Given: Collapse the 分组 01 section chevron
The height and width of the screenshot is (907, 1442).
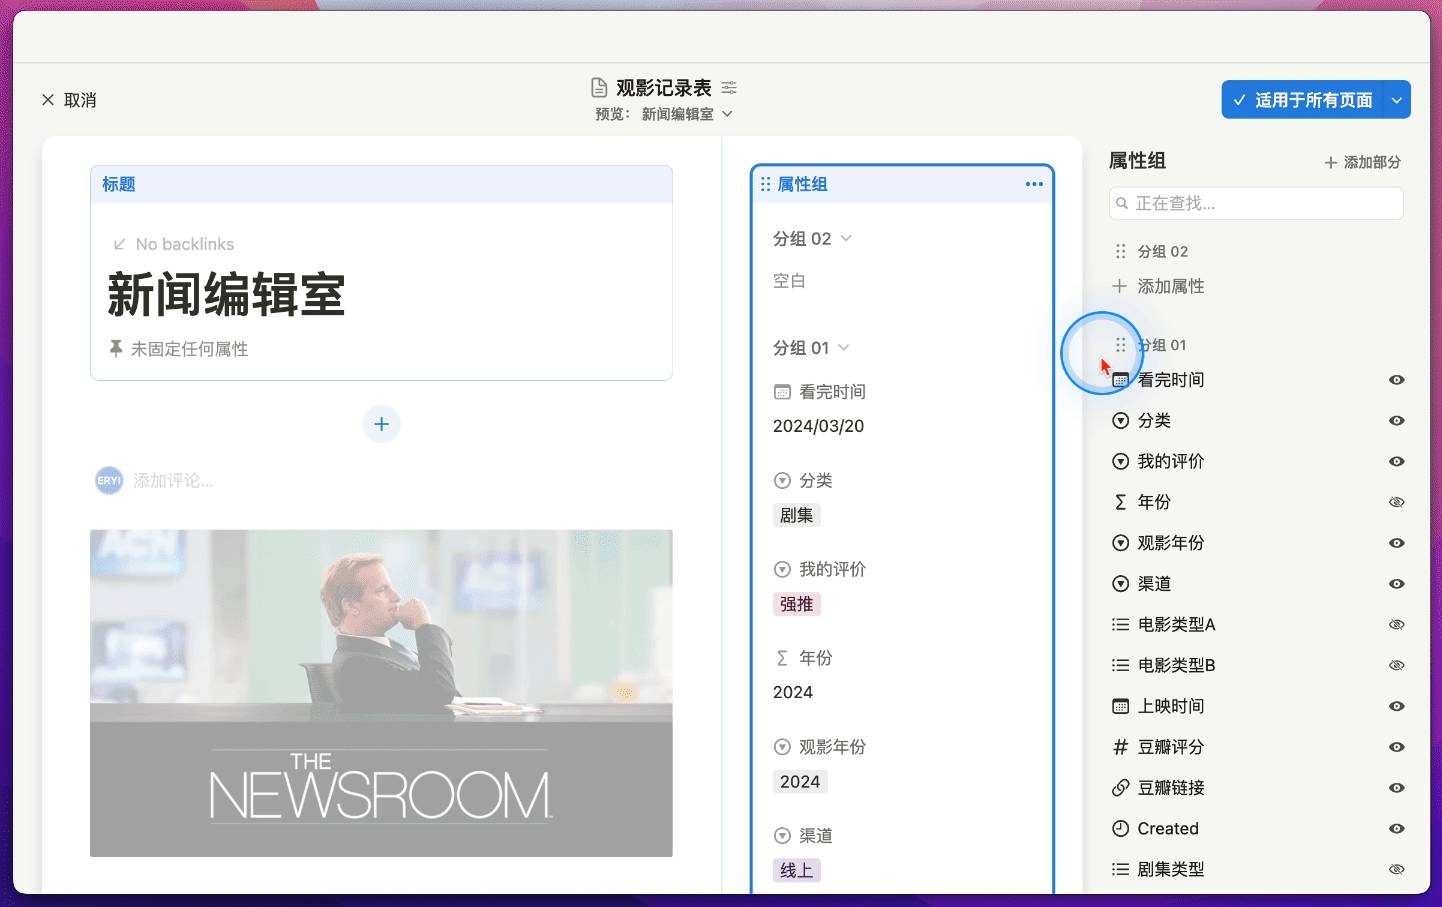Looking at the screenshot, I should (x=844, y=348).
